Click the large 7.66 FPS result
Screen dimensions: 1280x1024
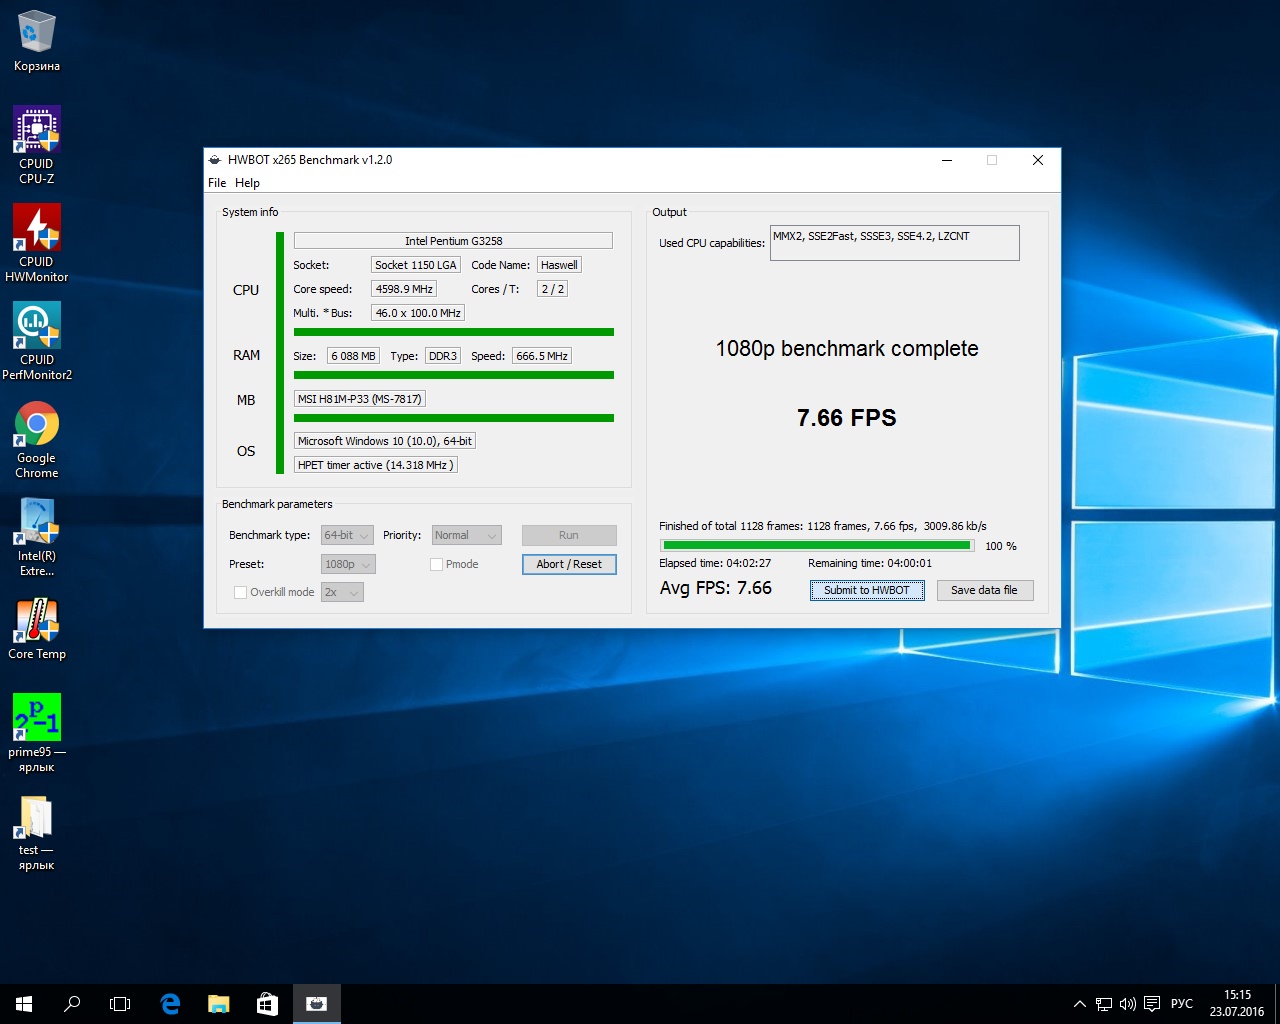click(847, 418)
